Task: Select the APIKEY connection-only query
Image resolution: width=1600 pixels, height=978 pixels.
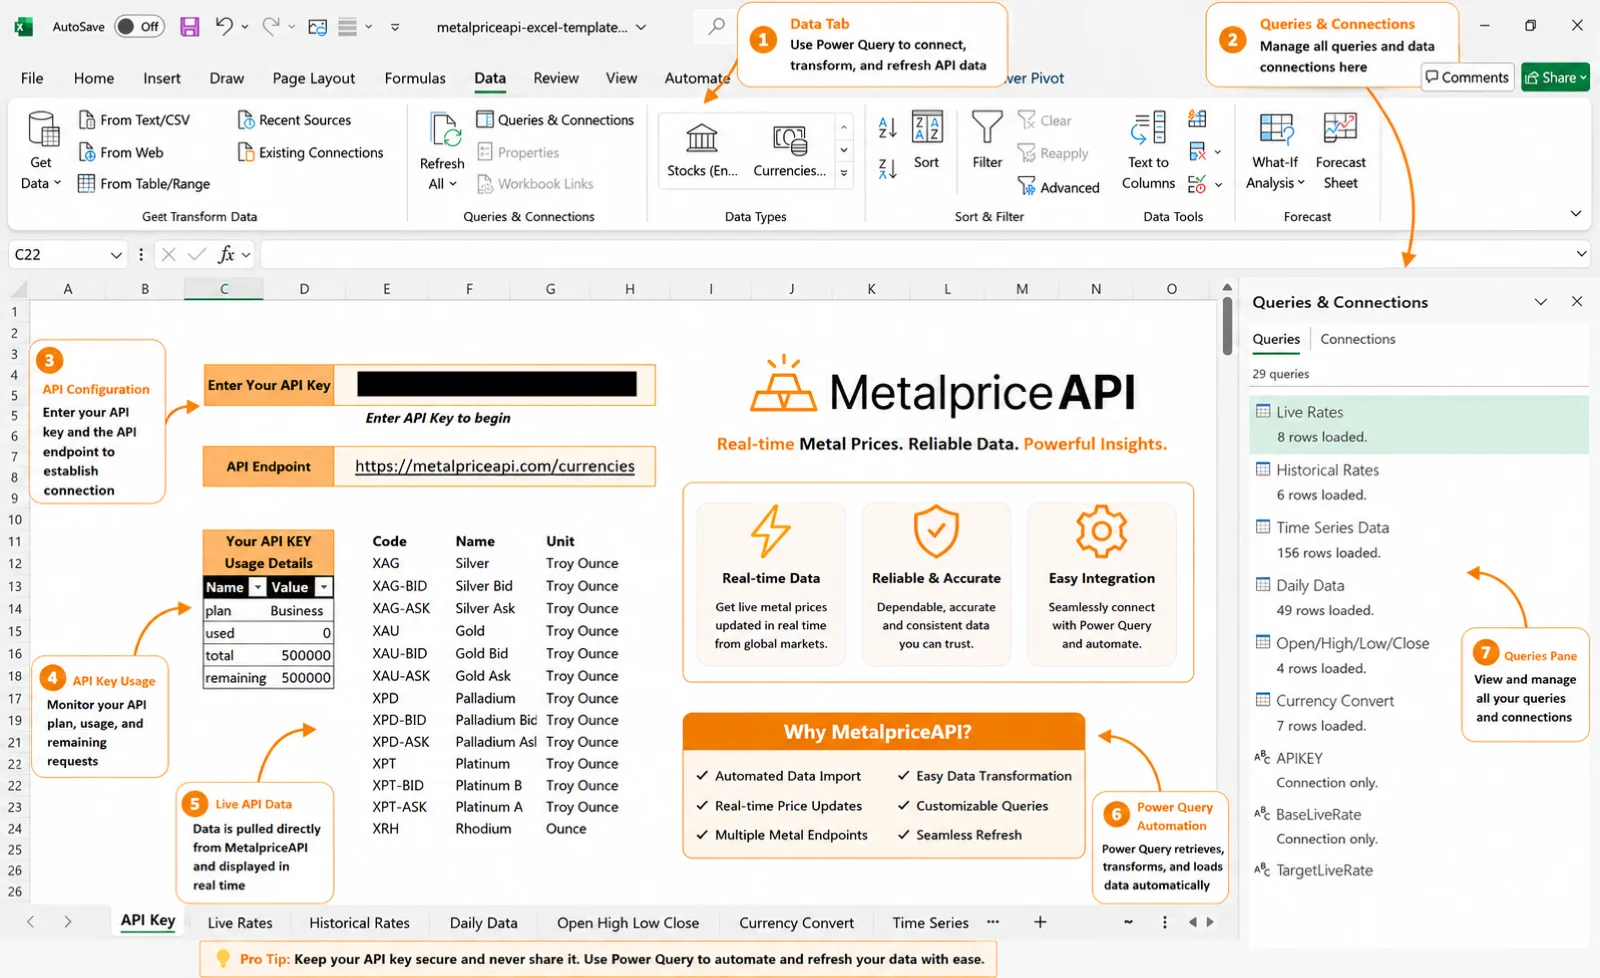Action: coord(1419,770)
